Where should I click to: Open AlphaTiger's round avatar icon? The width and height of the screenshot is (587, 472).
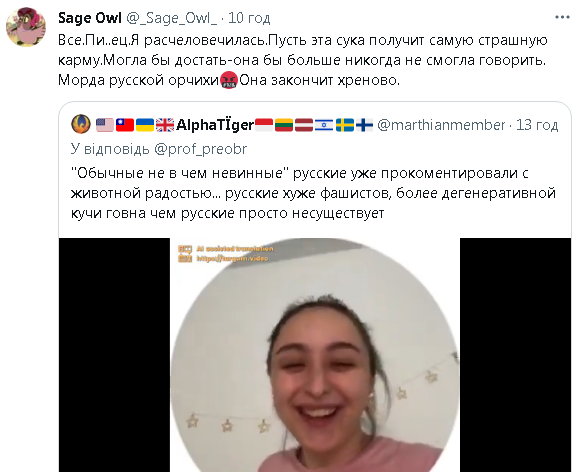(x=81, y=124)
